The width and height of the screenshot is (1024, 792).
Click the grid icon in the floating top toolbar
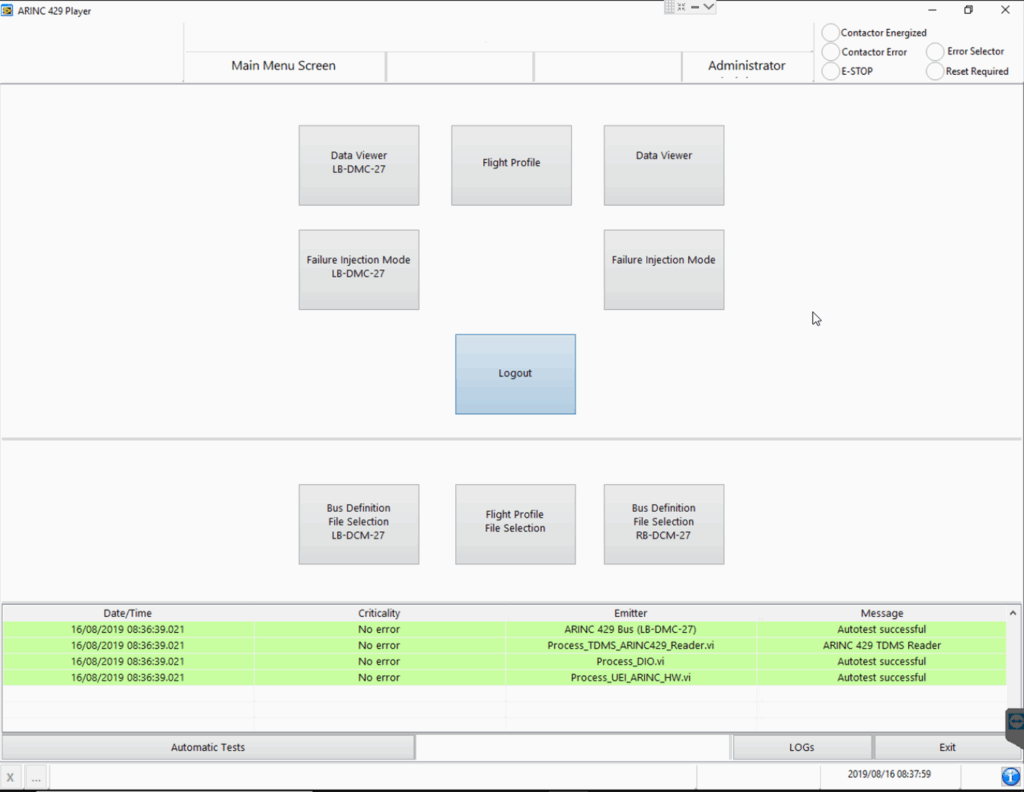670,7
